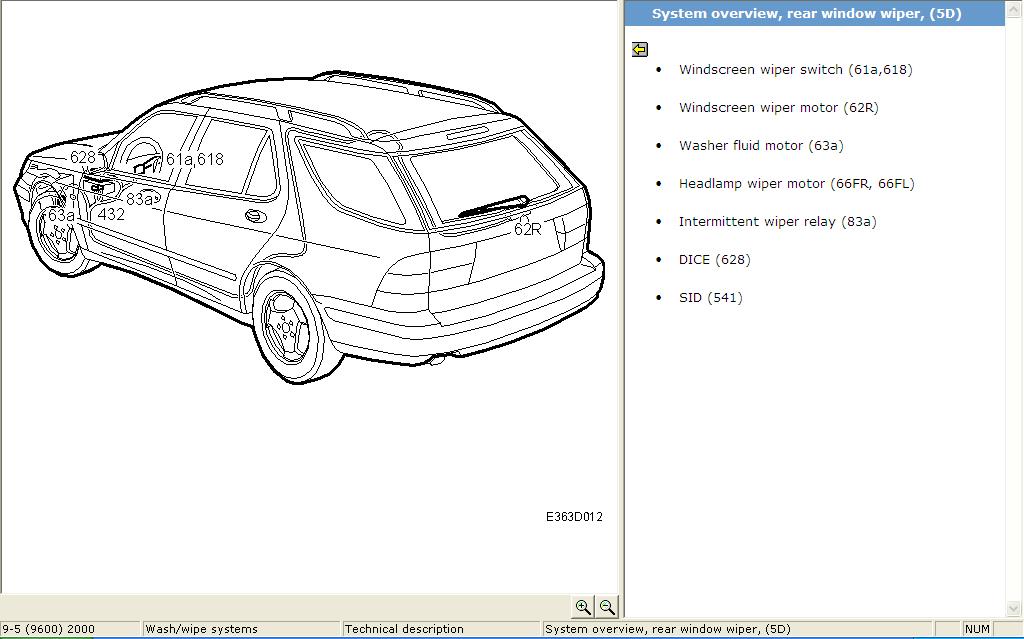Click the 9-5 (9600) 2000 status bar entry

pos(70,629)
